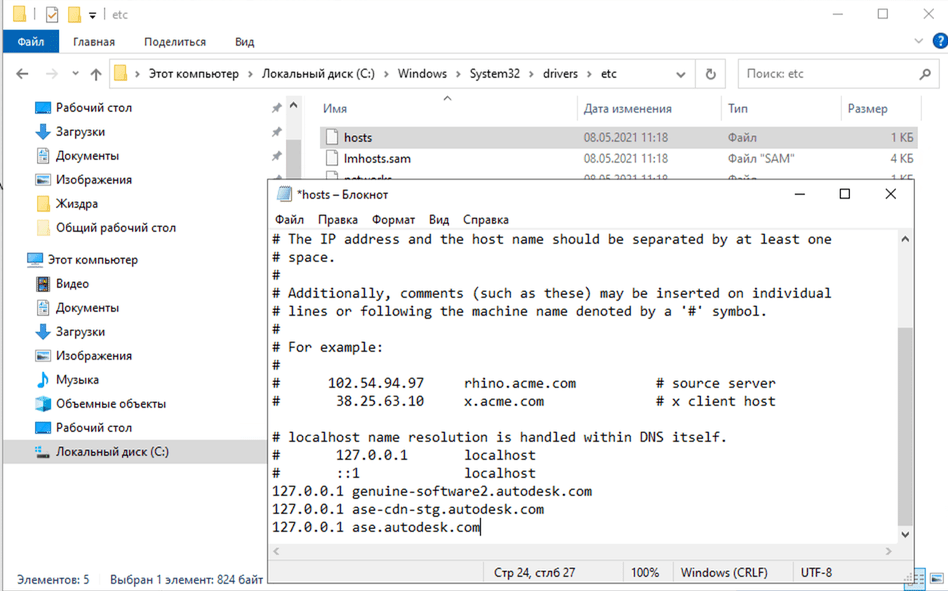Click the Explorer forward arrow
The height and width of the screenshot is (591, 948).
[x=52, y=74]
